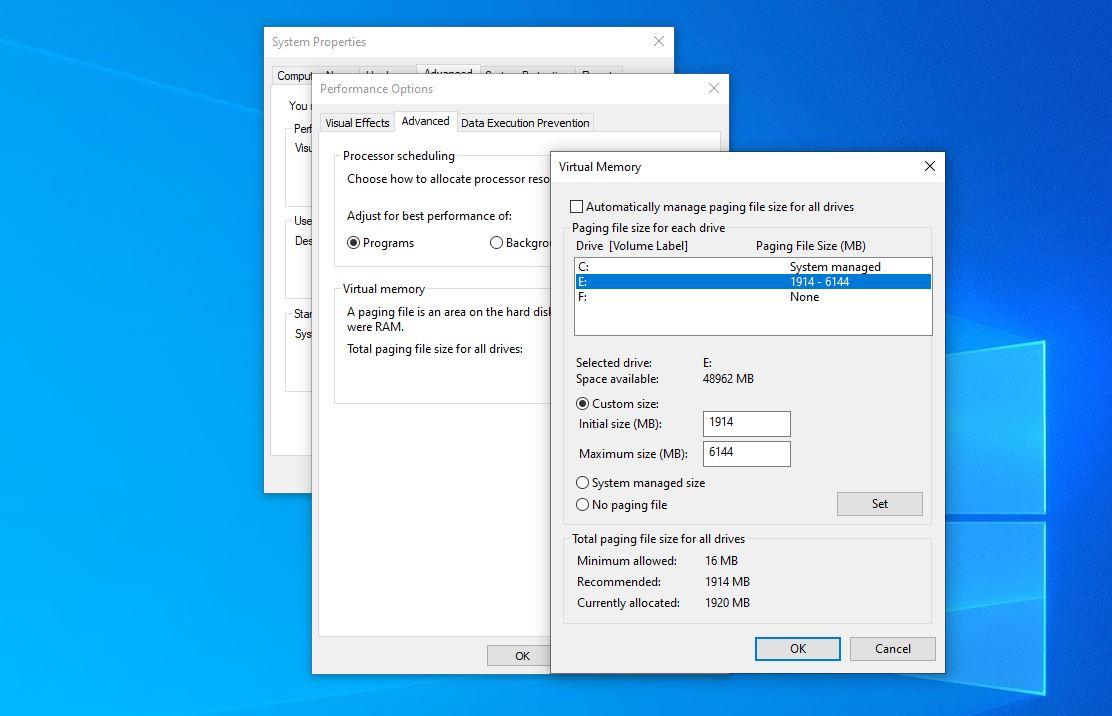1112x716 pixels.
Task: Click the Drive [Volume Label] column header
Action: point(631,246)
